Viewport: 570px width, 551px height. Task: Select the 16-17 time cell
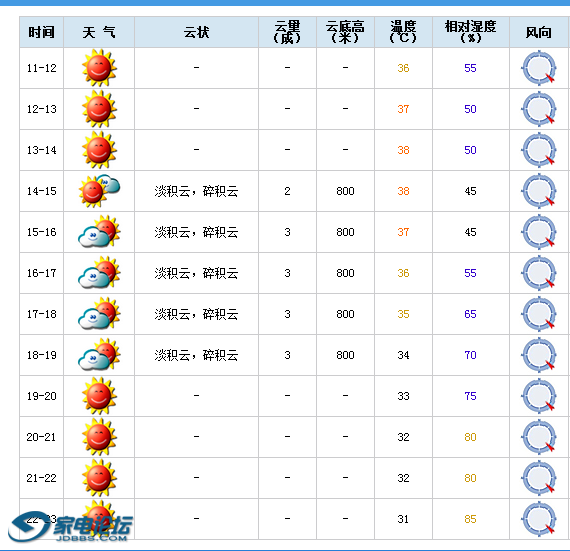41,273
